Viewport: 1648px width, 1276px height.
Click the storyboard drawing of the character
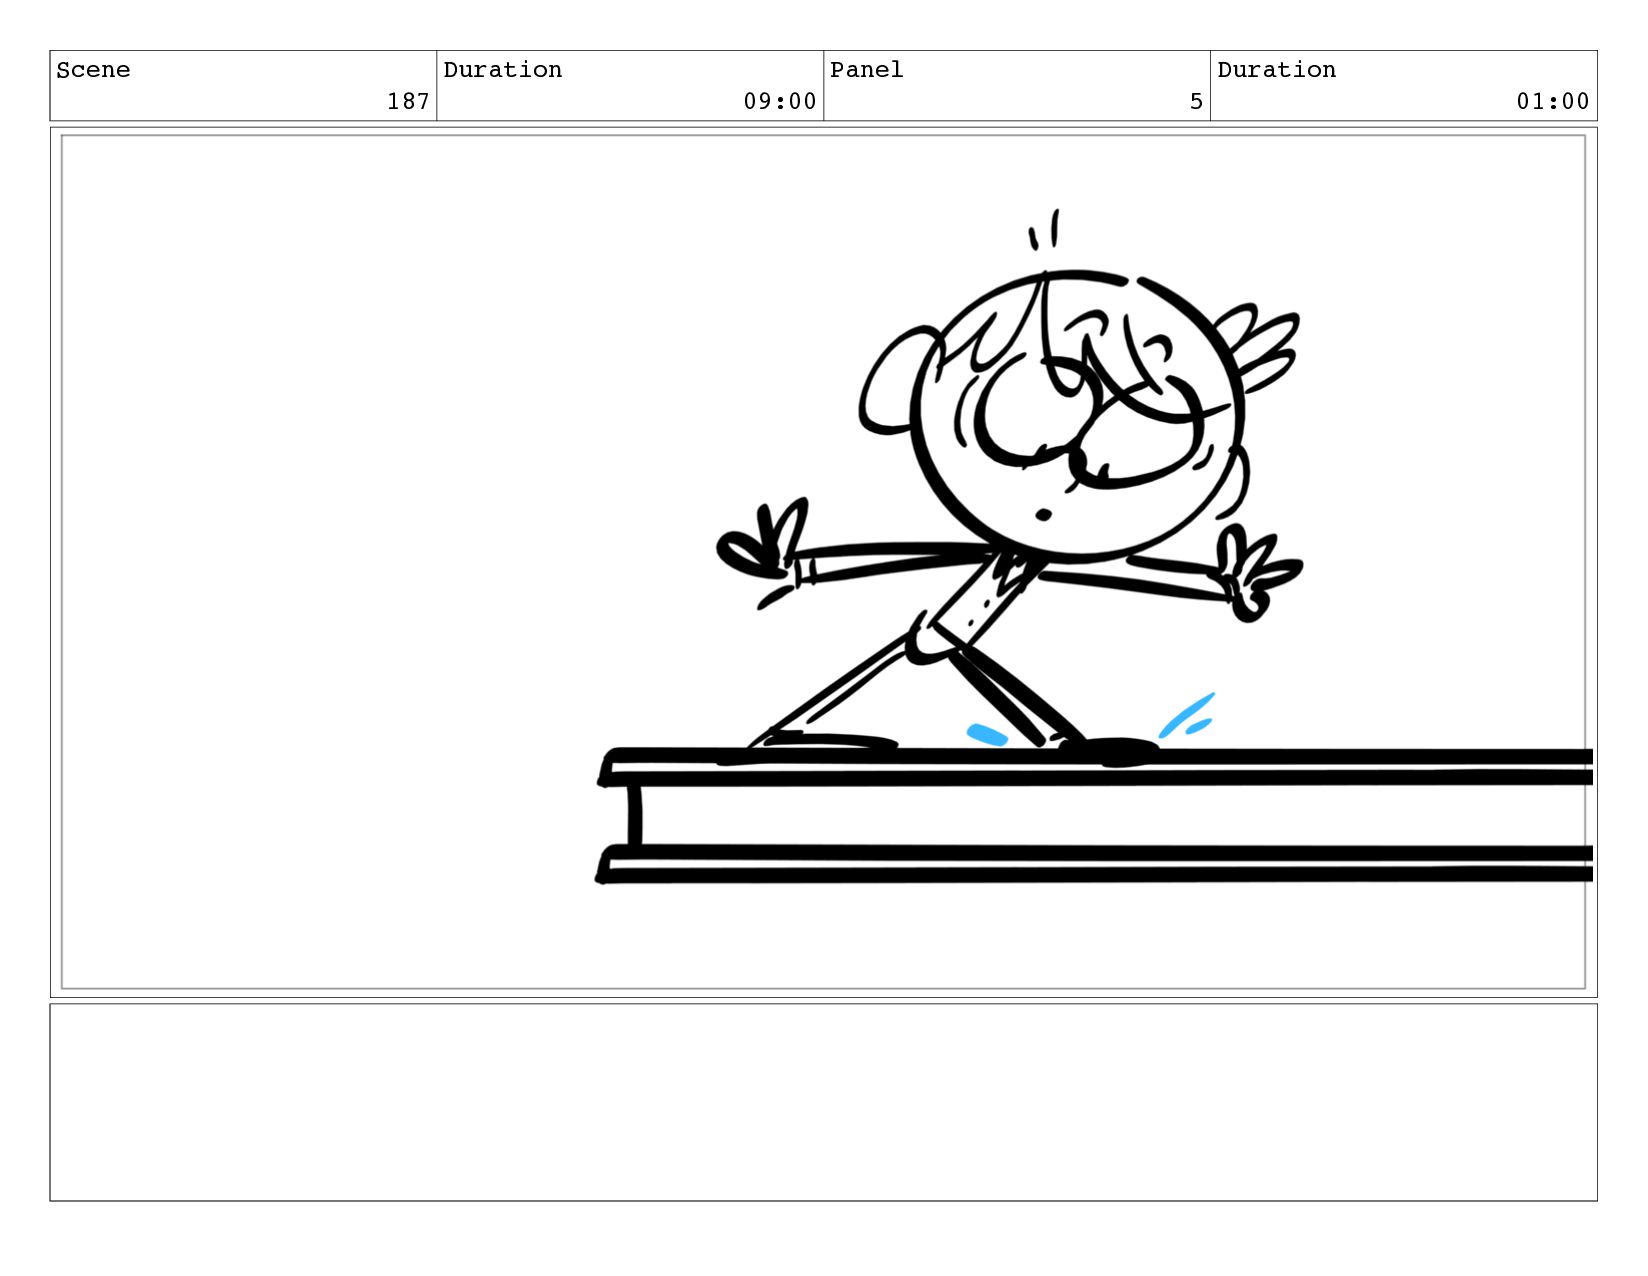tap(1010, 490)
